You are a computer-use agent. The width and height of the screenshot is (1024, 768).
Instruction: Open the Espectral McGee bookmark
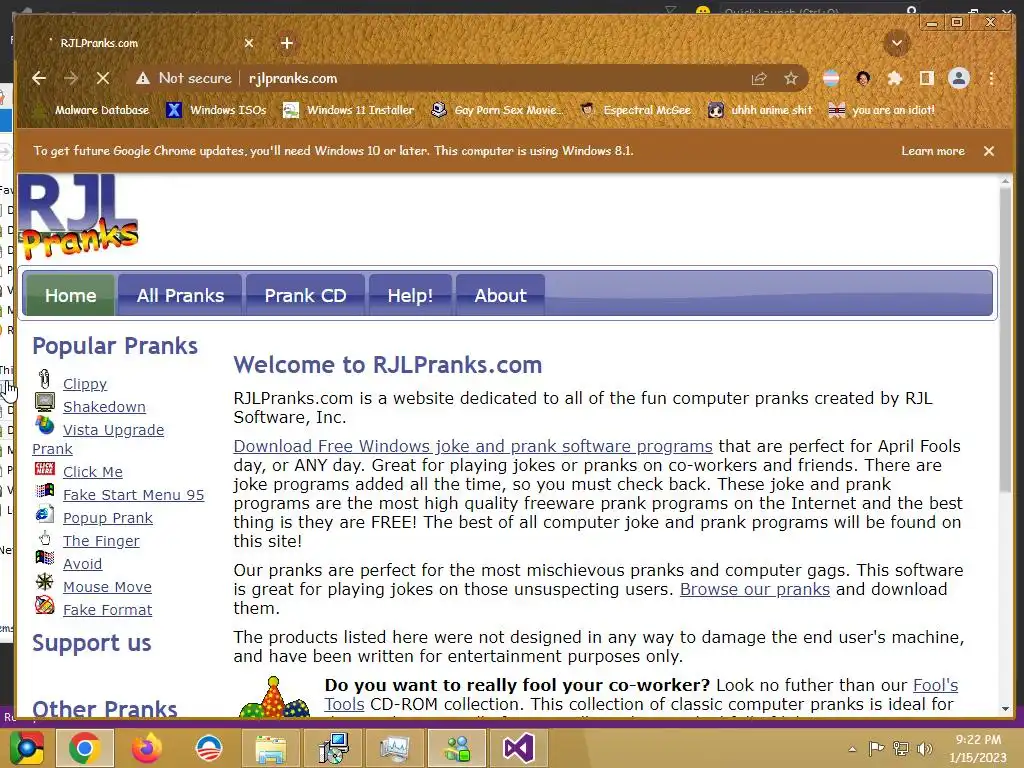(x=636, y=110)
